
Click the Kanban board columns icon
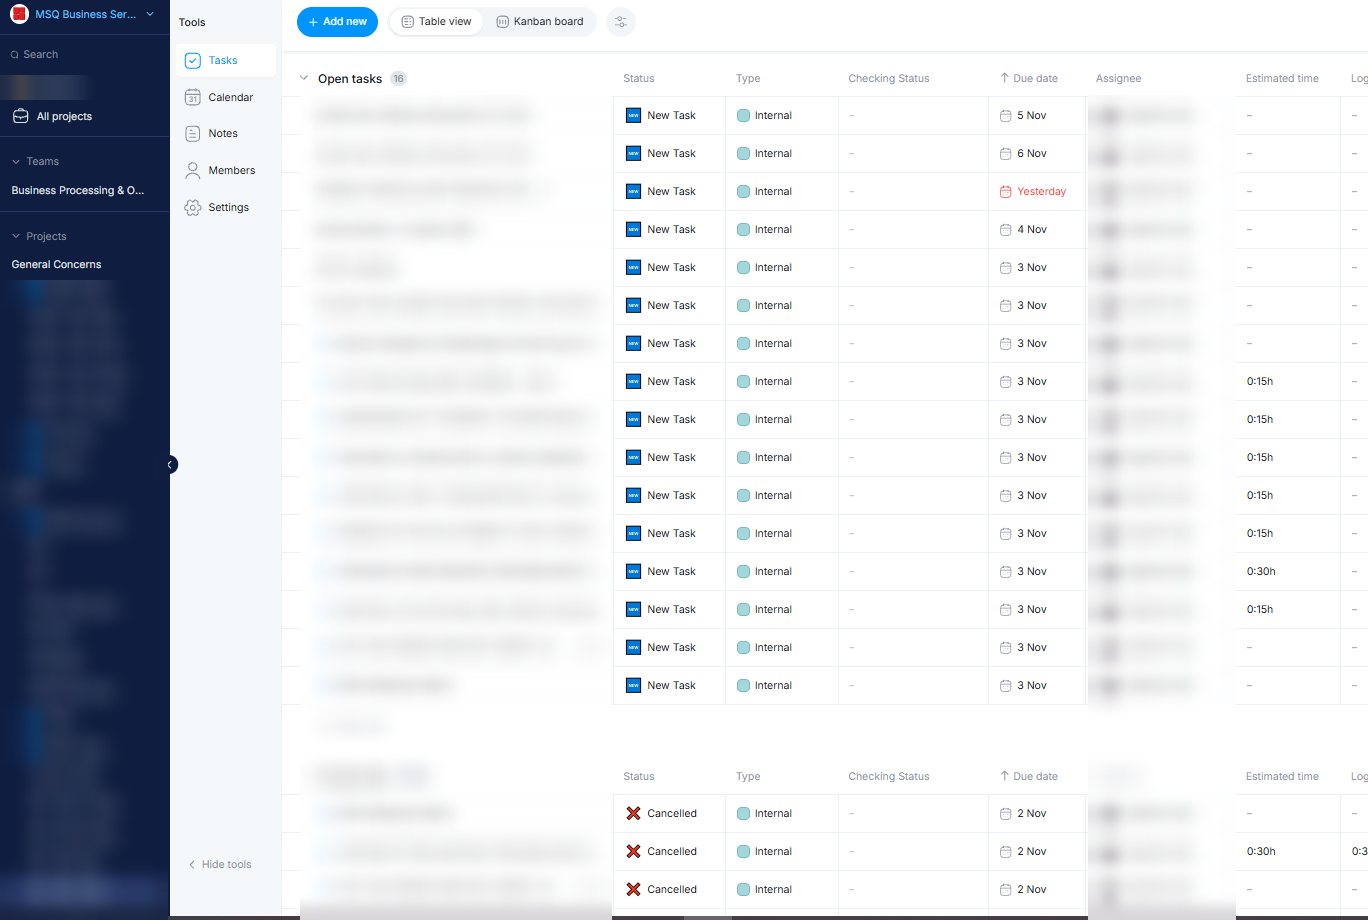[x=503, y=22]
